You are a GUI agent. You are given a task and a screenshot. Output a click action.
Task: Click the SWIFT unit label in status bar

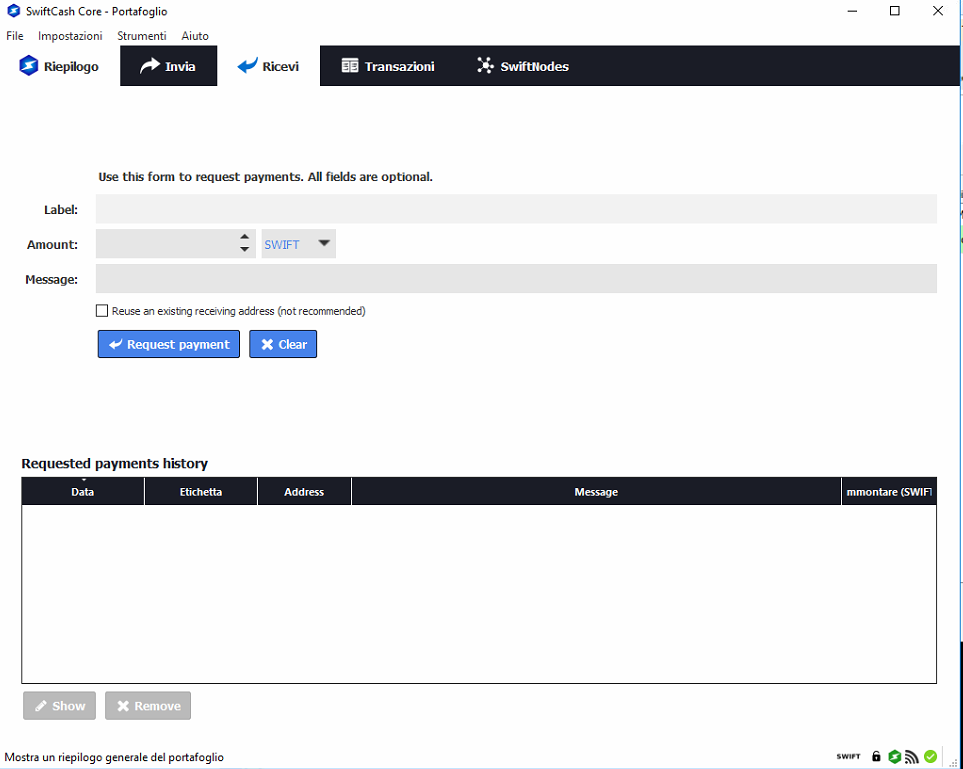[x=848, y=757]
